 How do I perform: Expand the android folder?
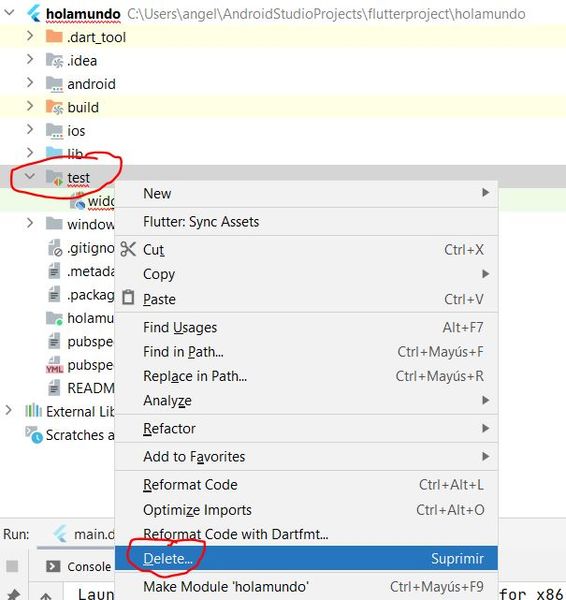30,83
